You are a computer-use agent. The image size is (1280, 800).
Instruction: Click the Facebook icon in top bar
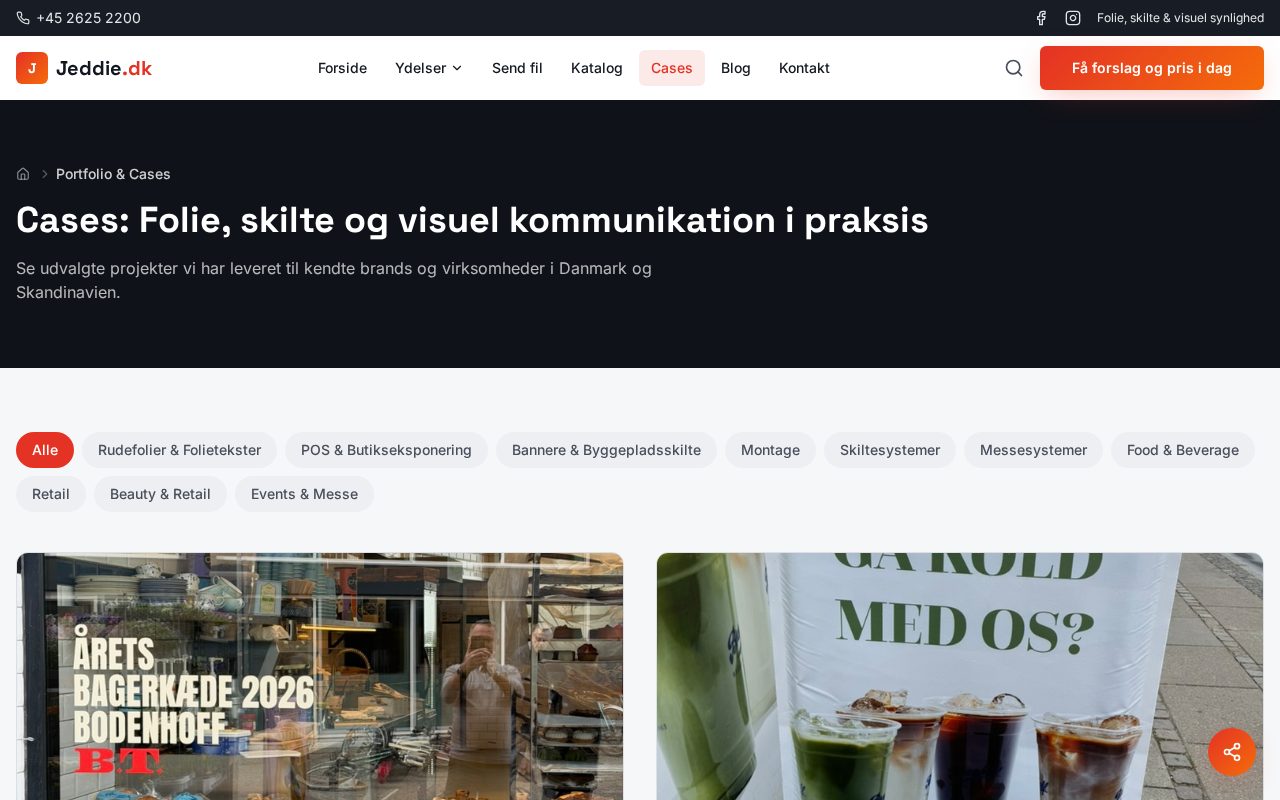pos(1041,18)
